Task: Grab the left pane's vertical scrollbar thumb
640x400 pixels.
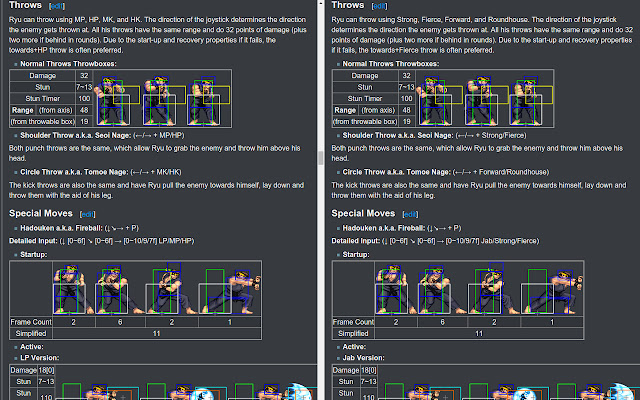Action: (x=321, y=158)
